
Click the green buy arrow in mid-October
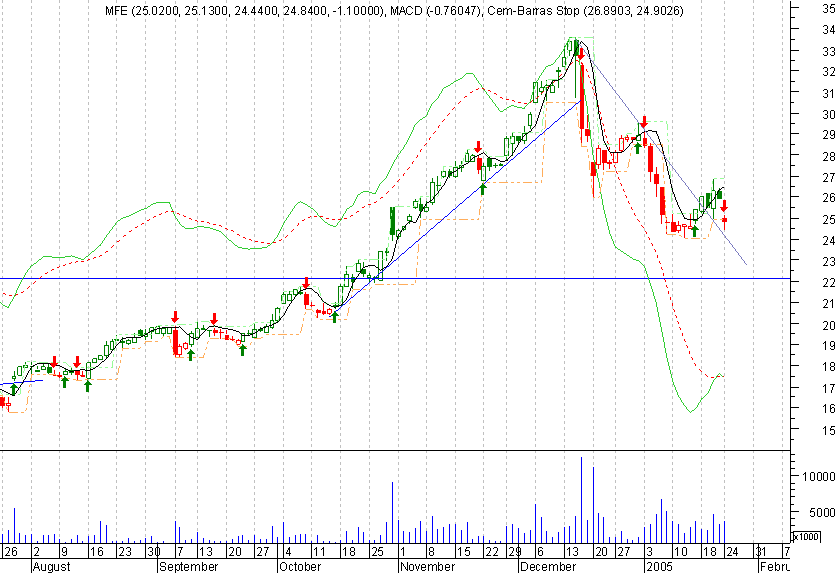tap(334, 317)
